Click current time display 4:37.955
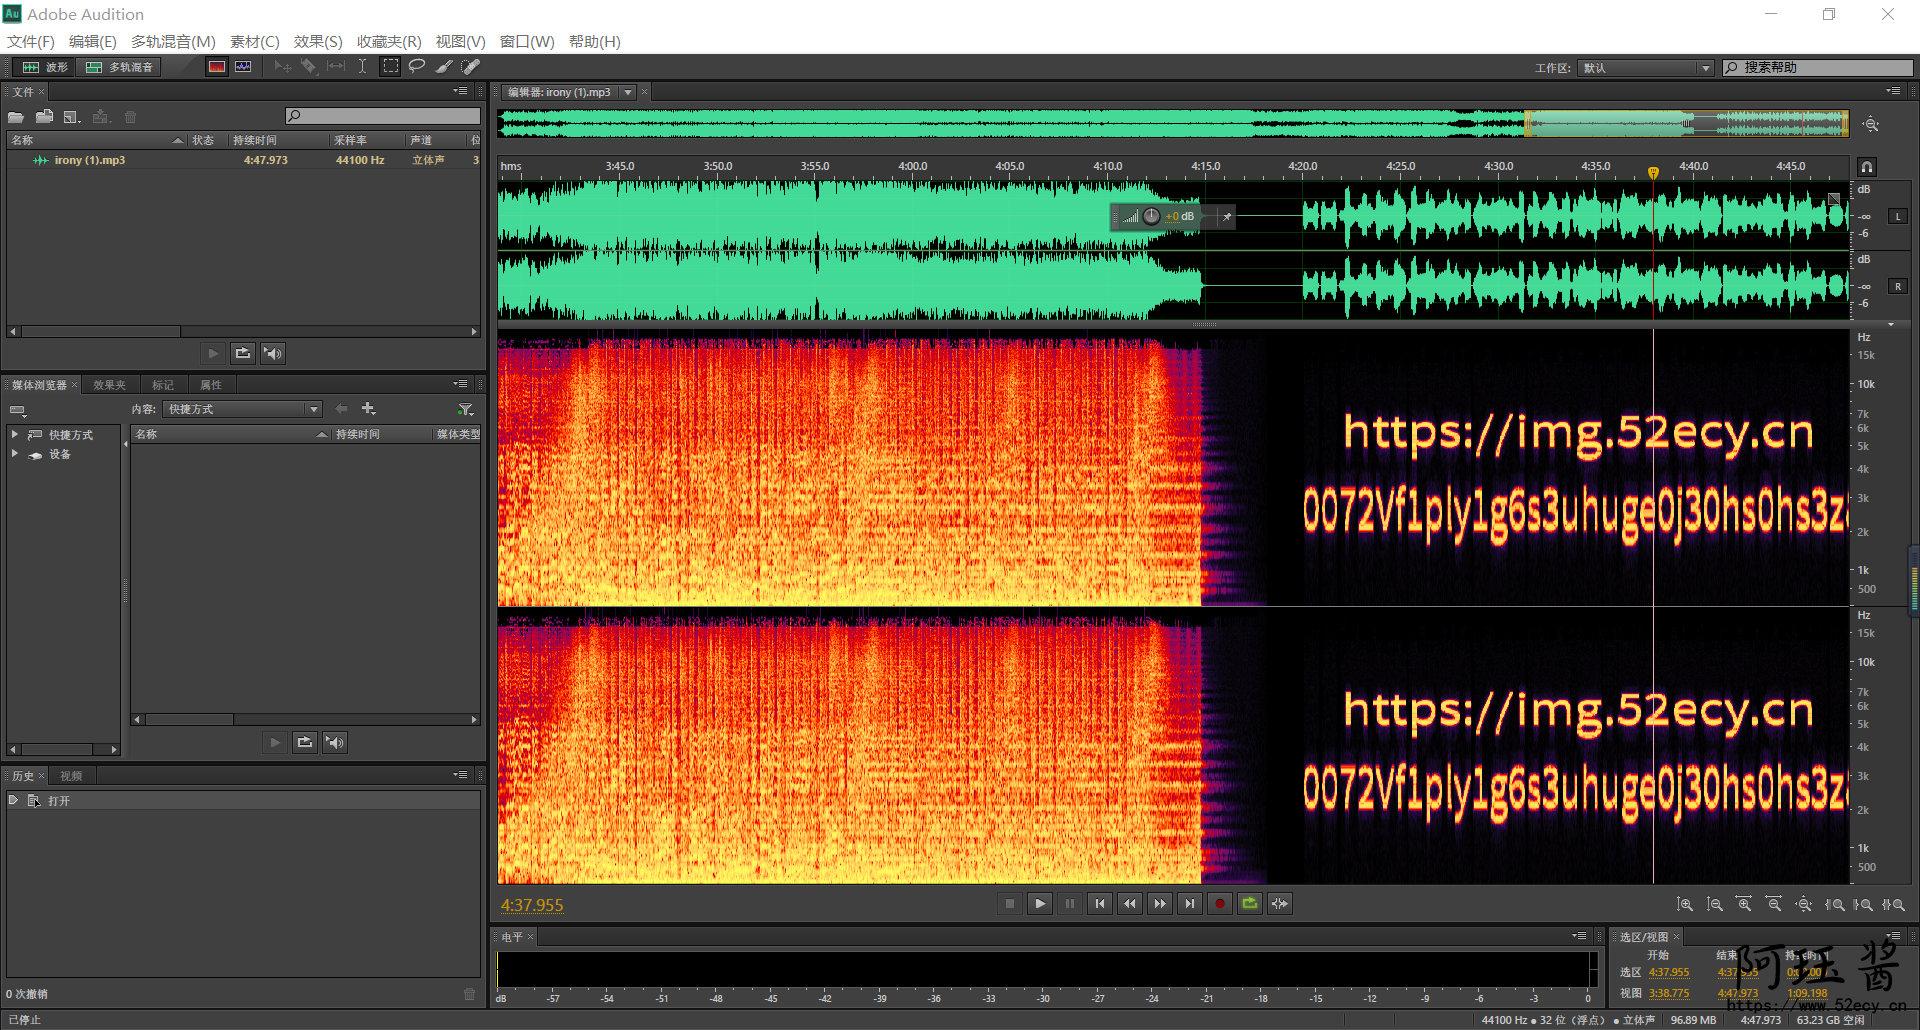Image resolution: width=1920 pixels, height=1030 pixels. click(x=532, y=905)
